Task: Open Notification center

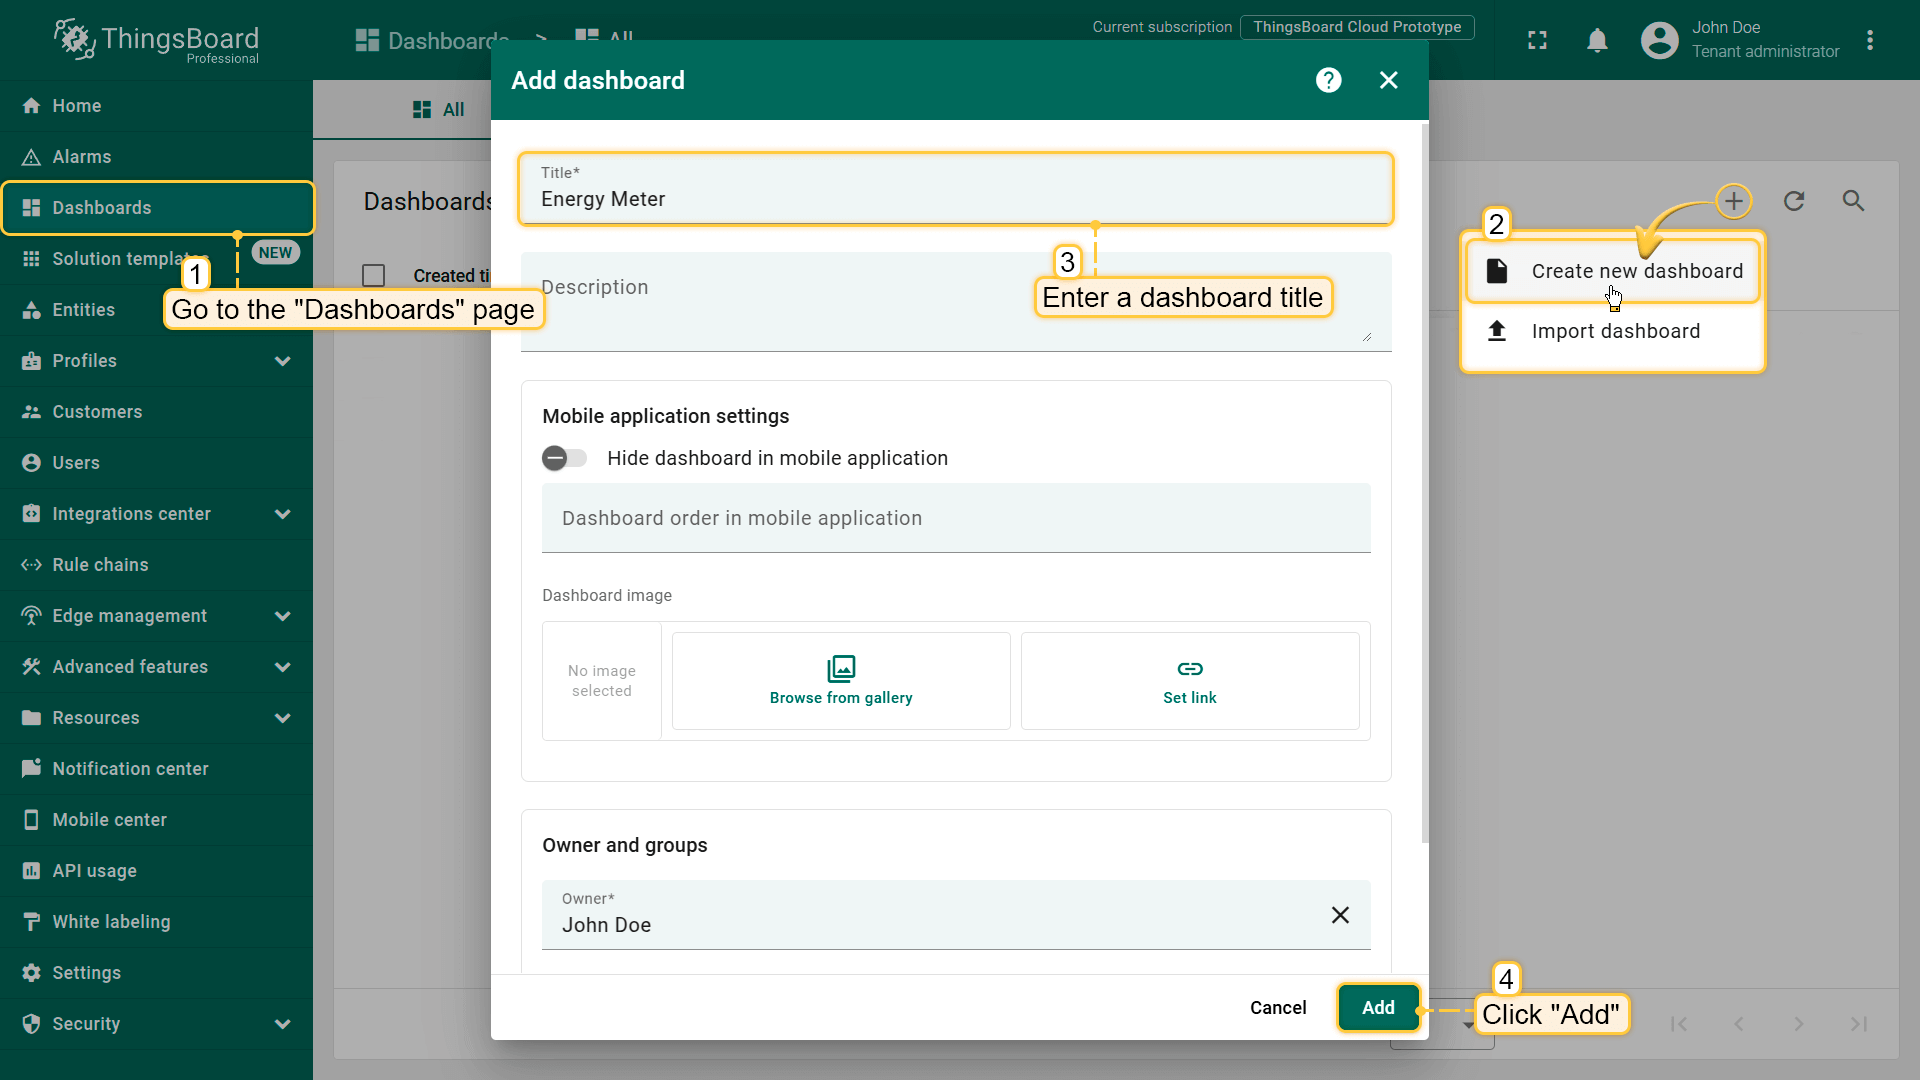Action: point(156,769)
